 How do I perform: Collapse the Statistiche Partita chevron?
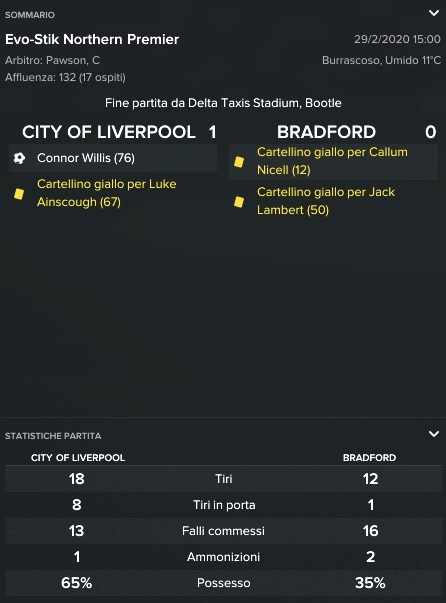pos(434,434)
